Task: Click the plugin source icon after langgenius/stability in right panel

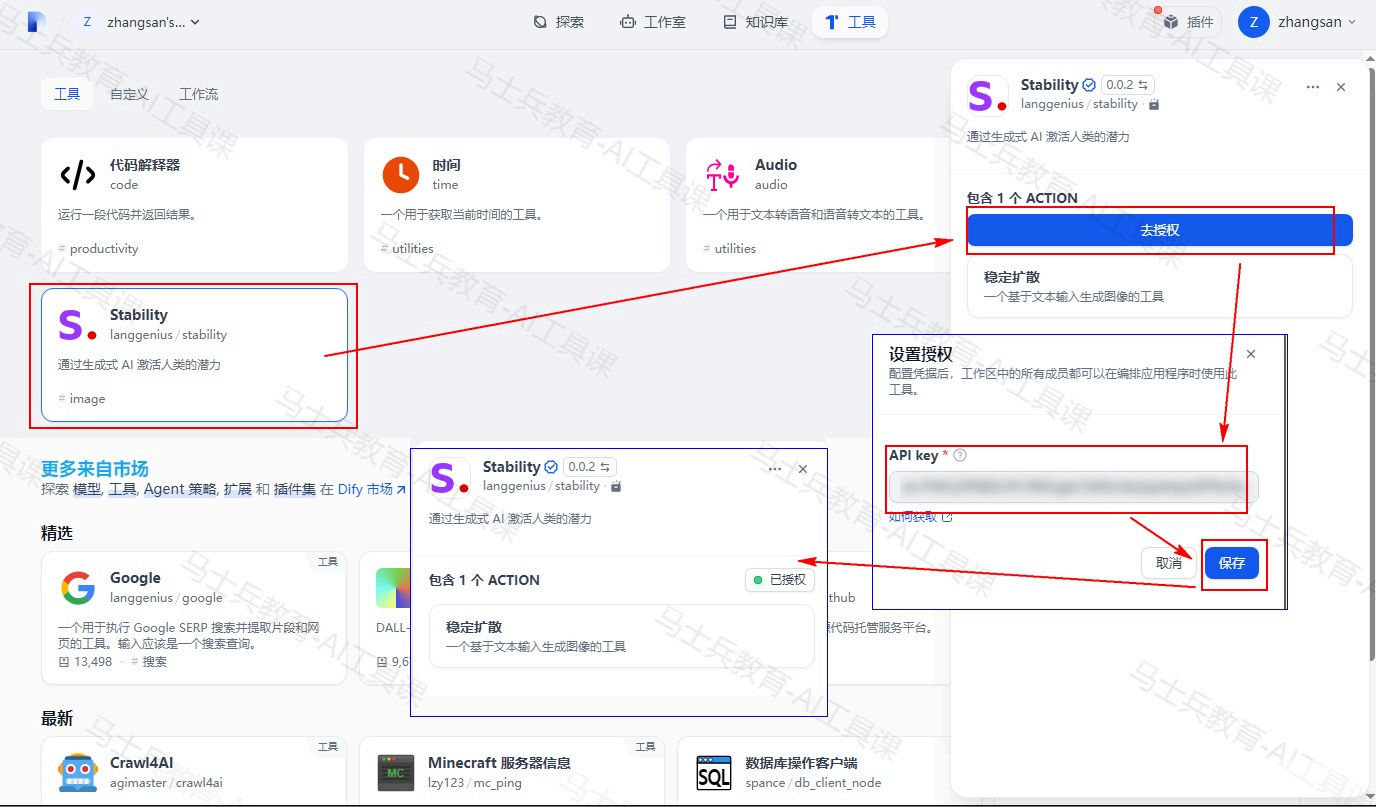Action: click(1154, 104)
